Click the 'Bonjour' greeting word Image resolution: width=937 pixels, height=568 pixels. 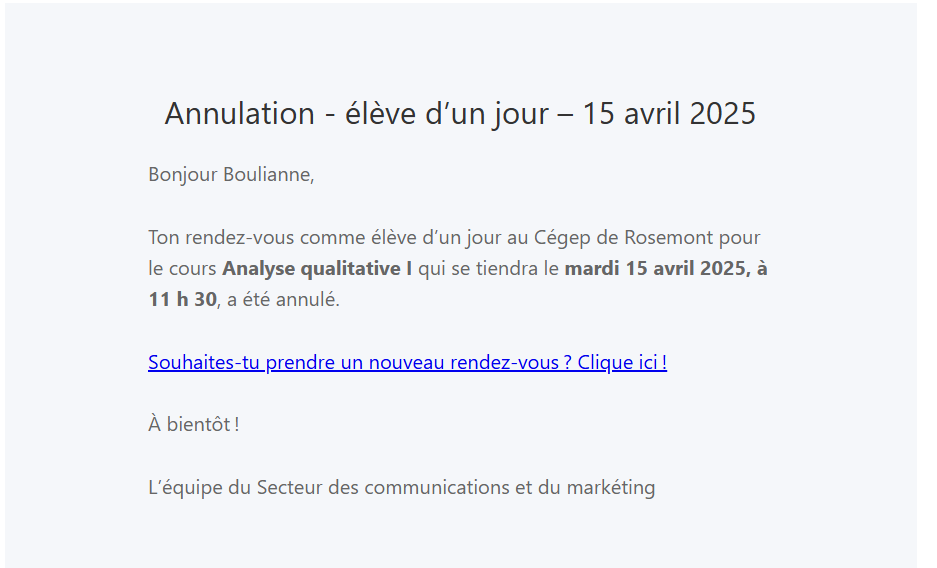pos(183,175)
